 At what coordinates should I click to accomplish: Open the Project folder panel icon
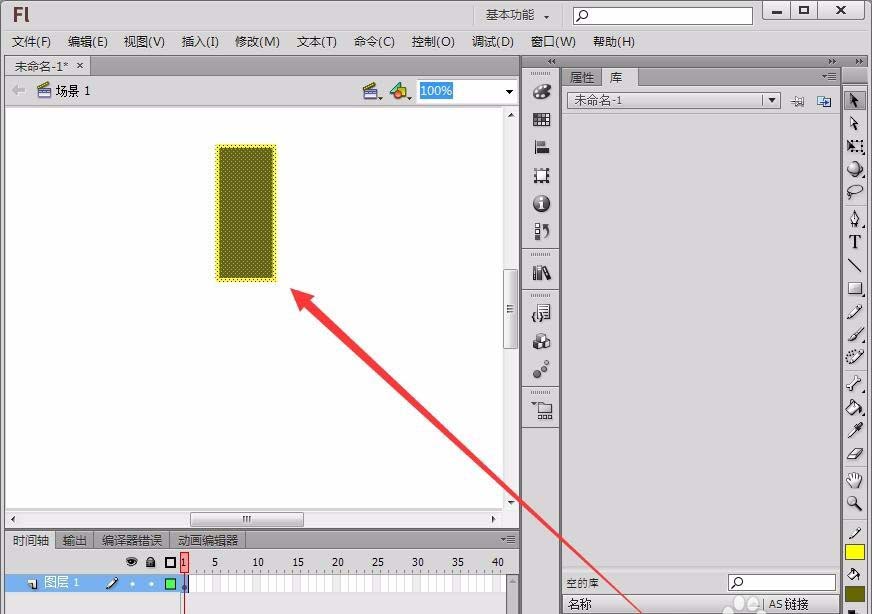[x=541, y=410]
